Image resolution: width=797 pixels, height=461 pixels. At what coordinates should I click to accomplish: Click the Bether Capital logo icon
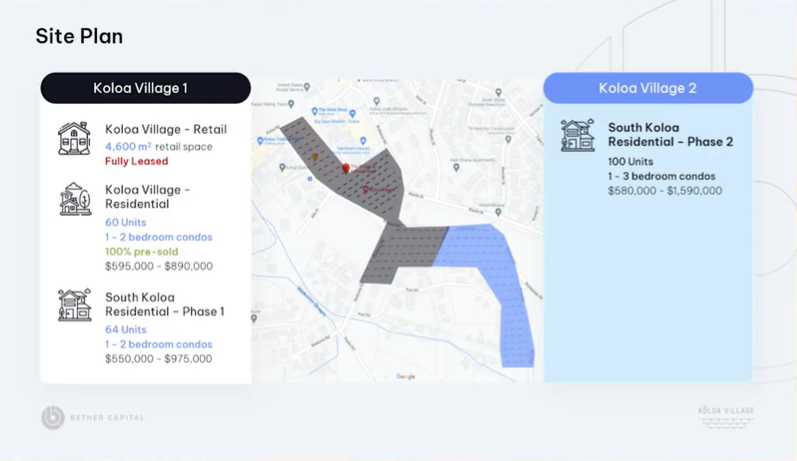[53, 417]
